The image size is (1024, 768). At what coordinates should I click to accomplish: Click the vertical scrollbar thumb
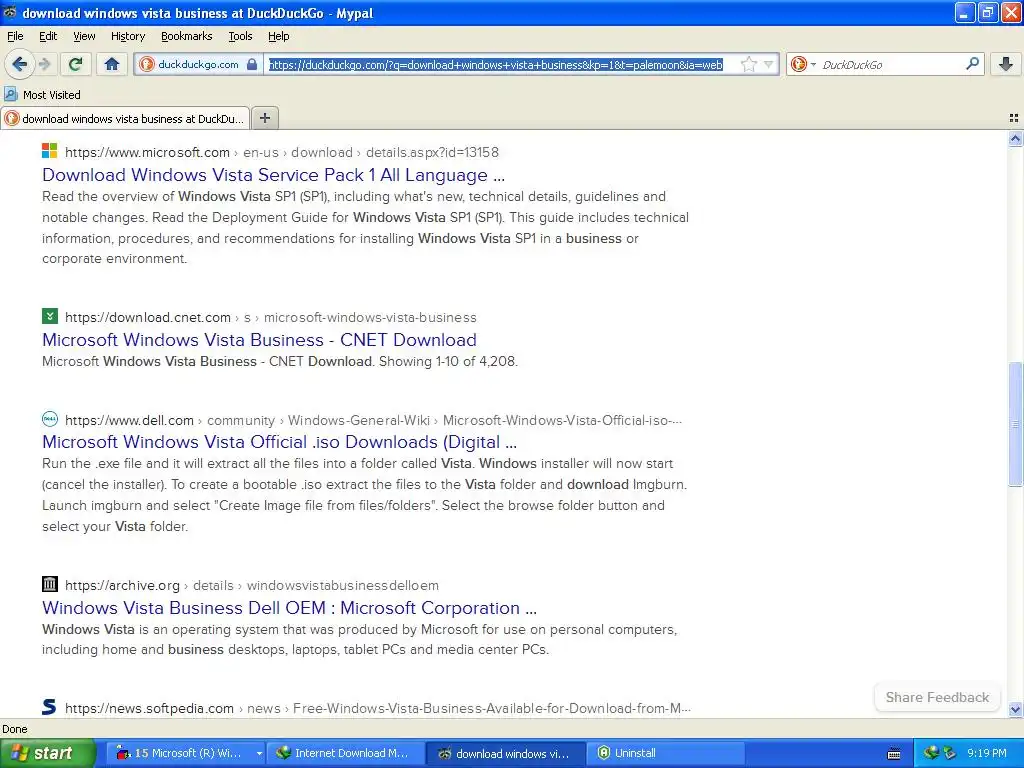1015,424
